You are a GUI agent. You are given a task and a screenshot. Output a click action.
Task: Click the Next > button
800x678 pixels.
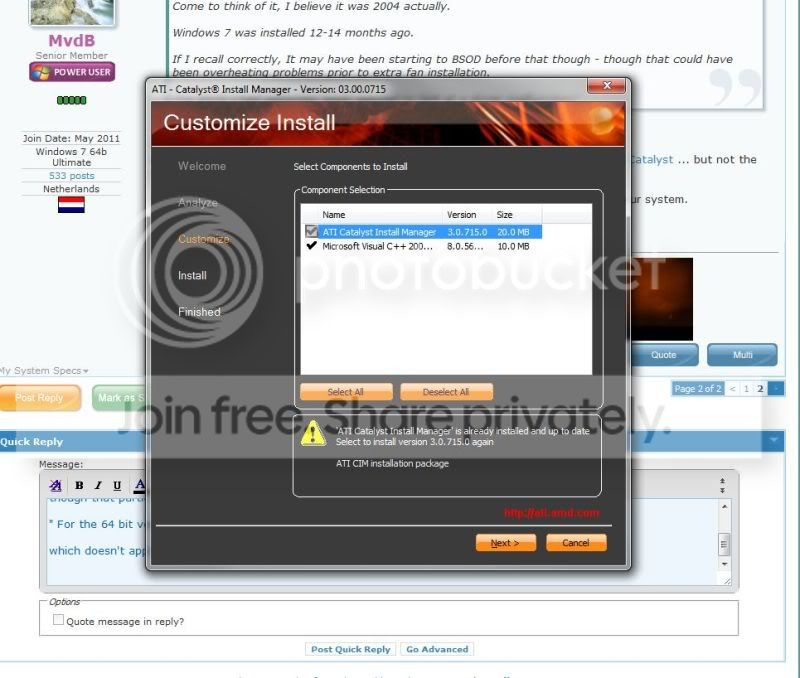506,543
